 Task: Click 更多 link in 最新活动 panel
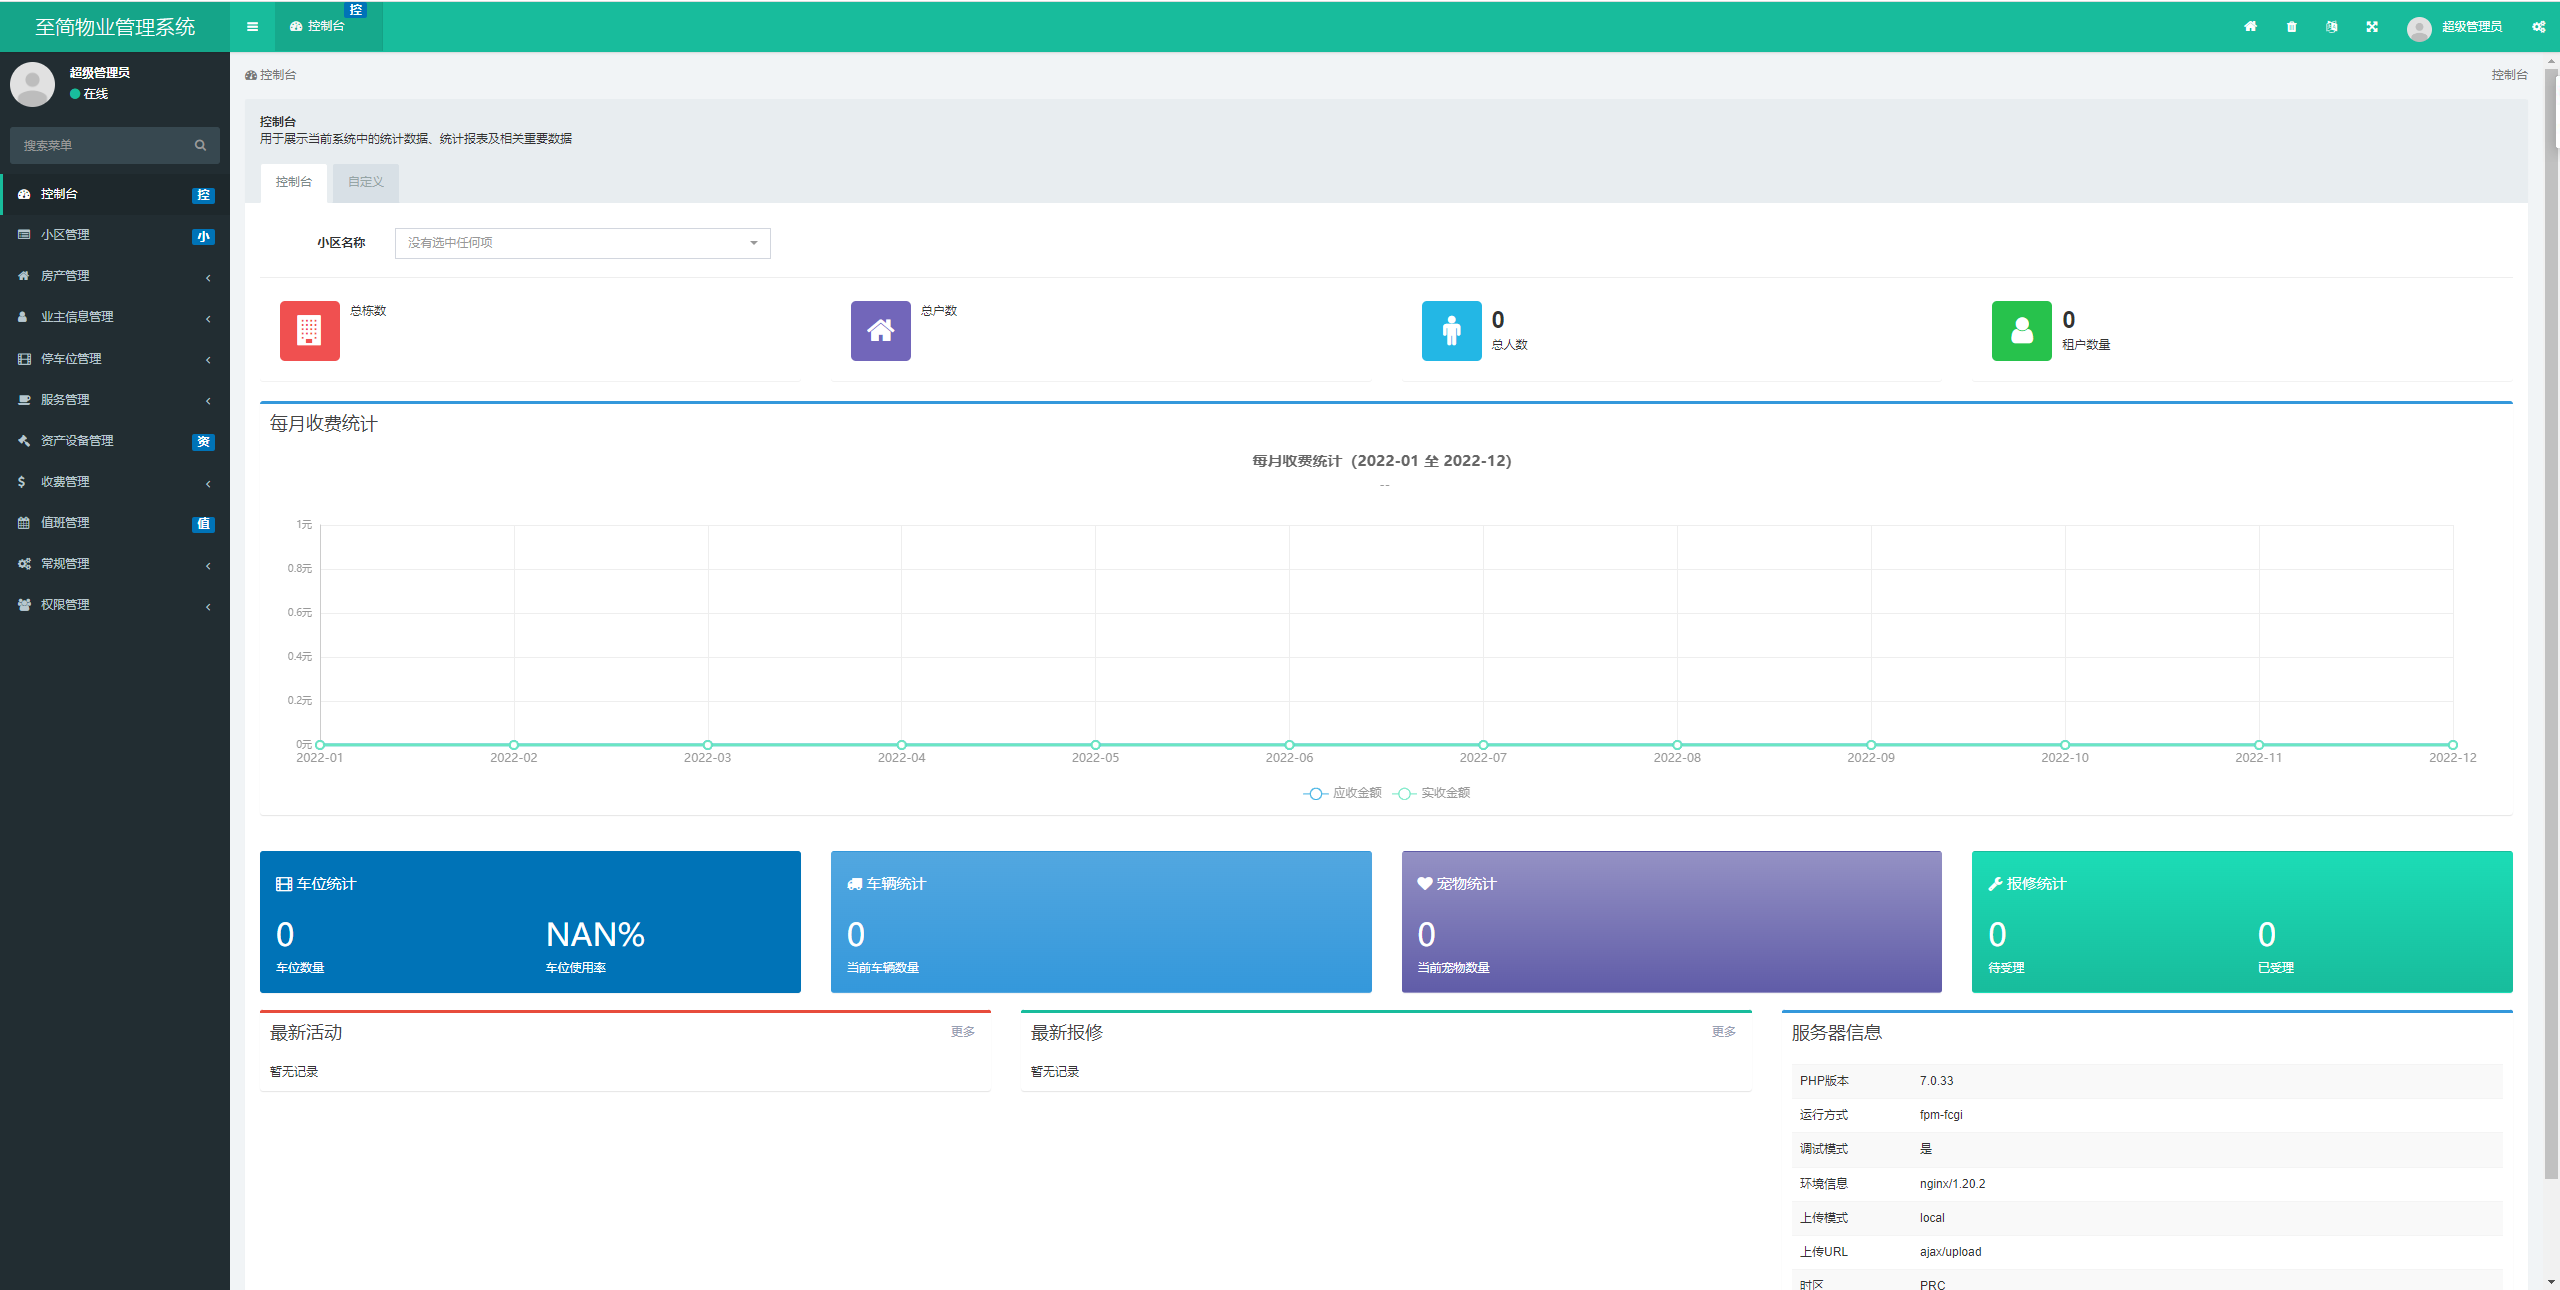[963, 1032]
